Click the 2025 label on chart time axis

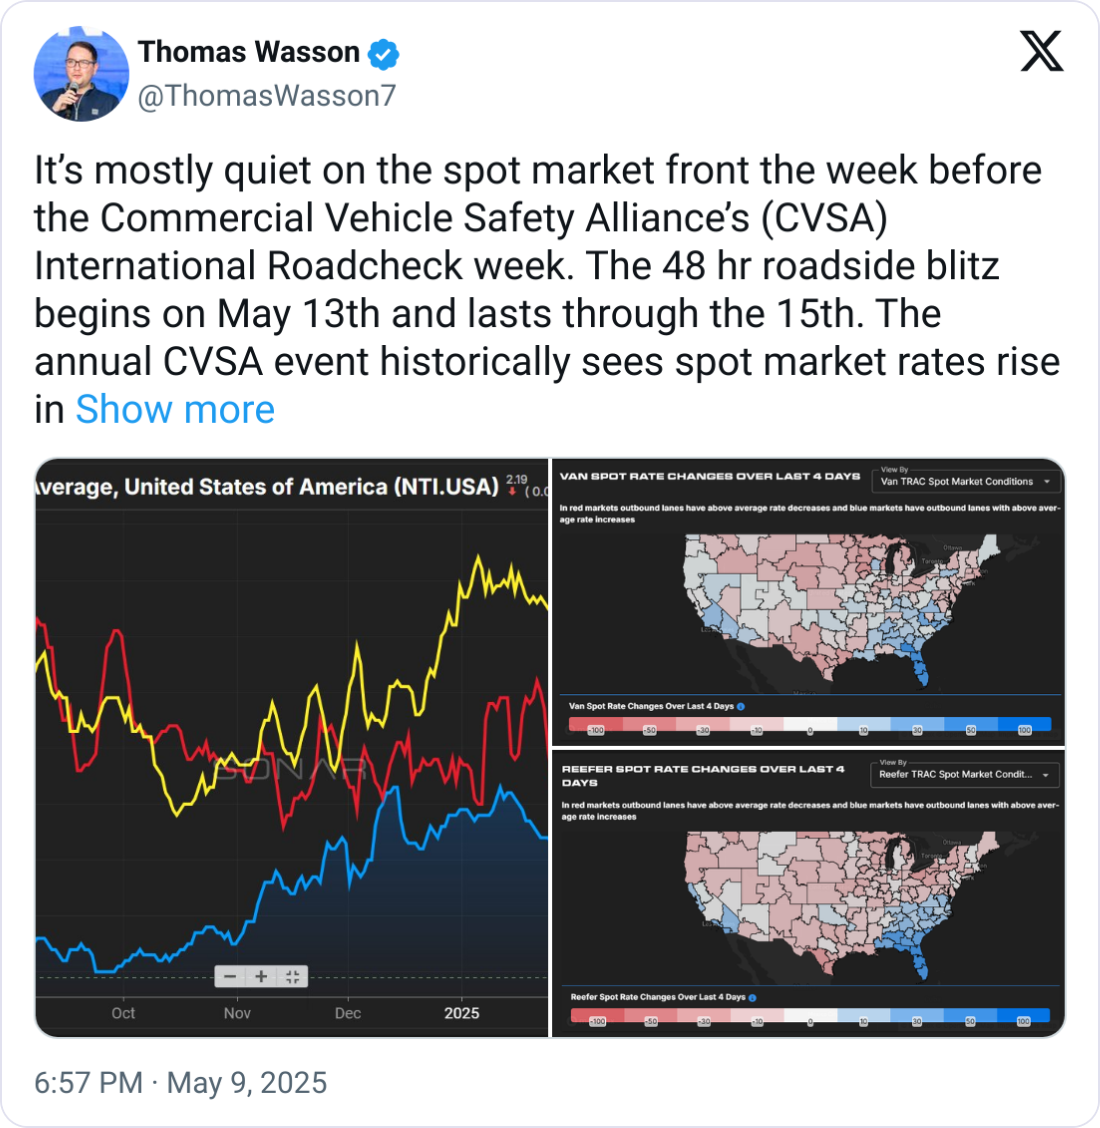[462, 1013]
